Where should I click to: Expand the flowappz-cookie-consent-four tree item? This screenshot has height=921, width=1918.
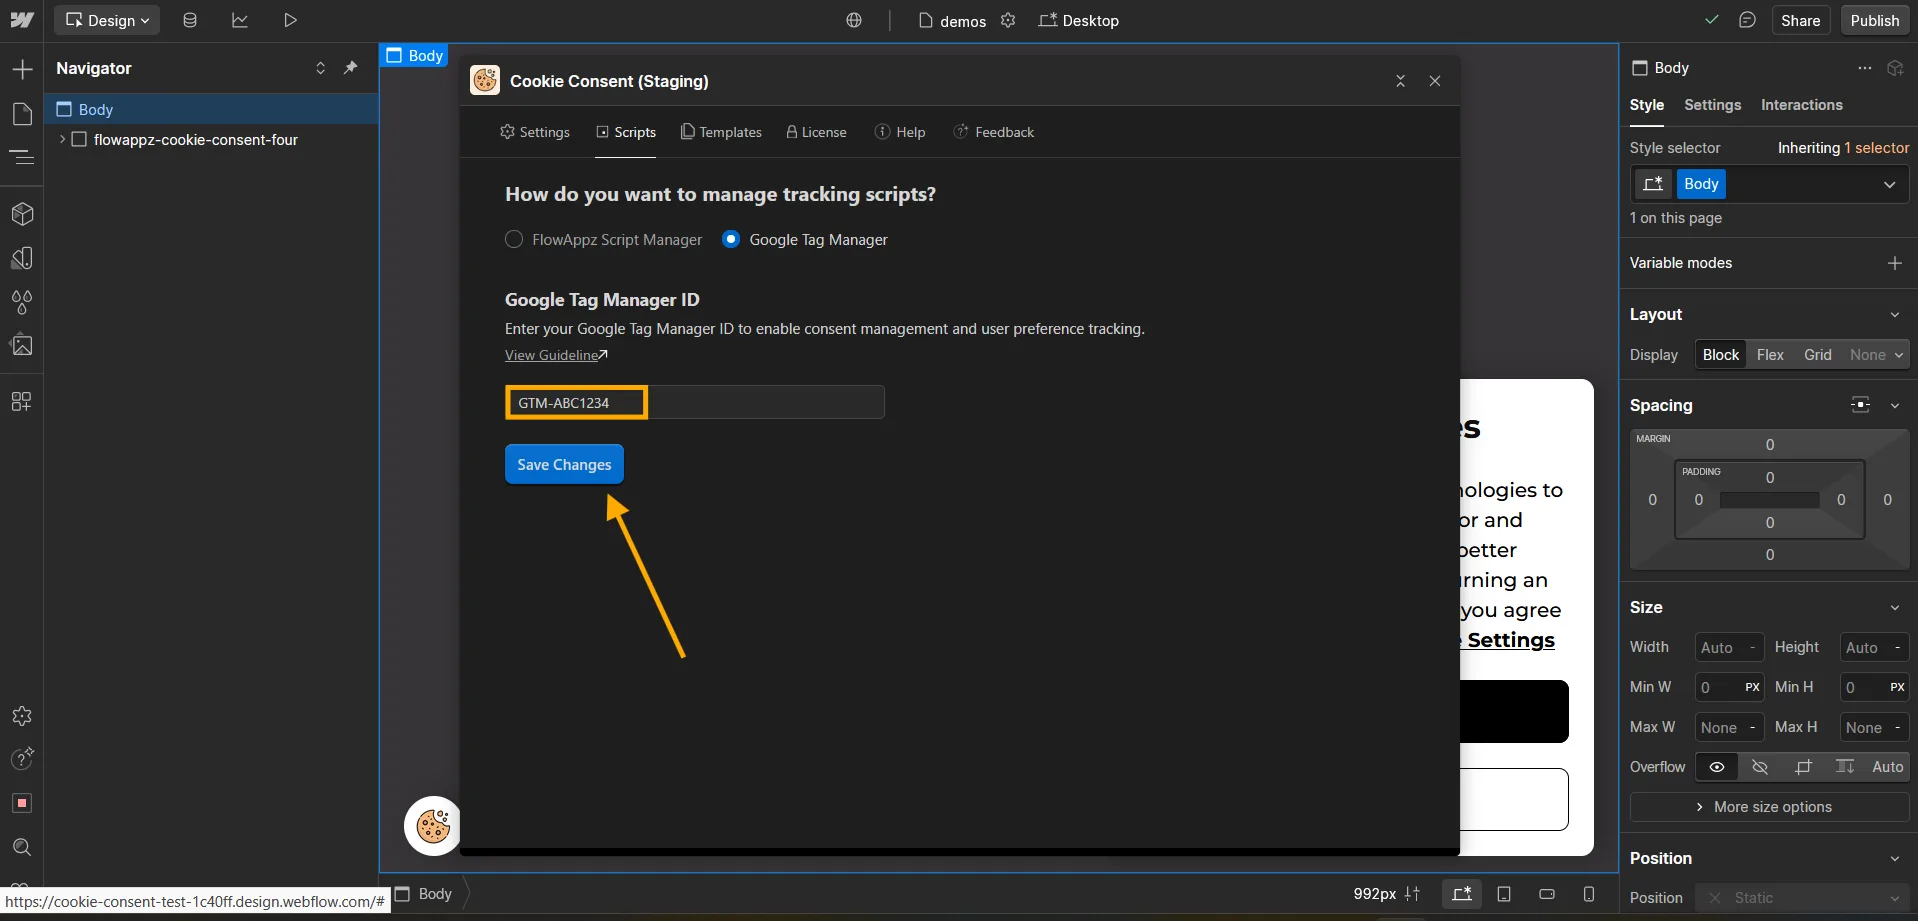click(x=62, y=140)
